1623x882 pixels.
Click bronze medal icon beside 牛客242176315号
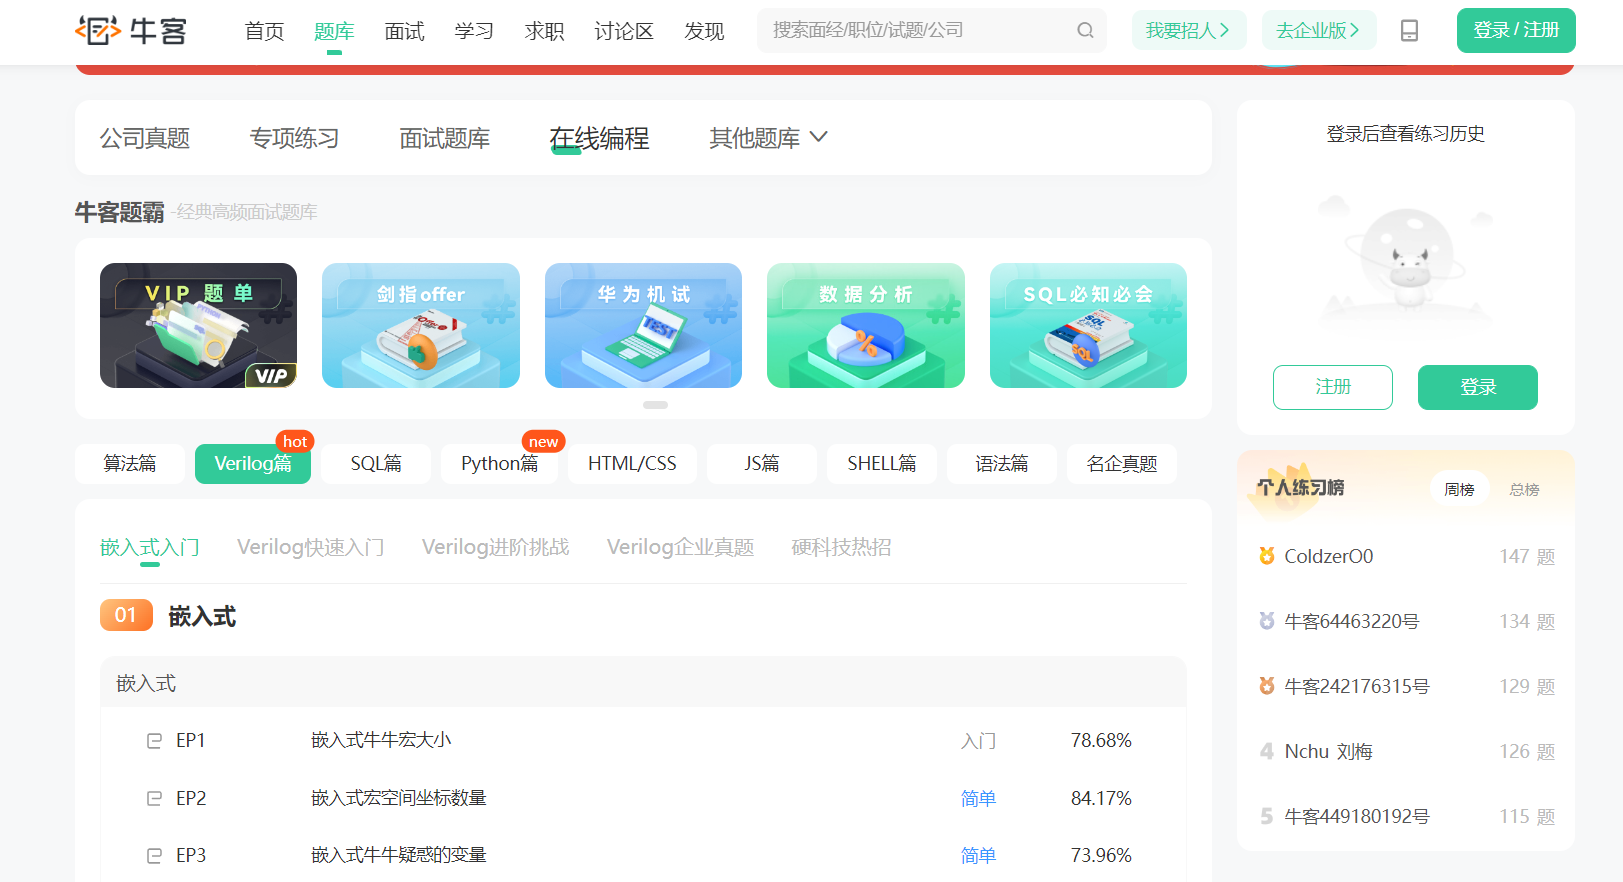[x=1267, y=686]
